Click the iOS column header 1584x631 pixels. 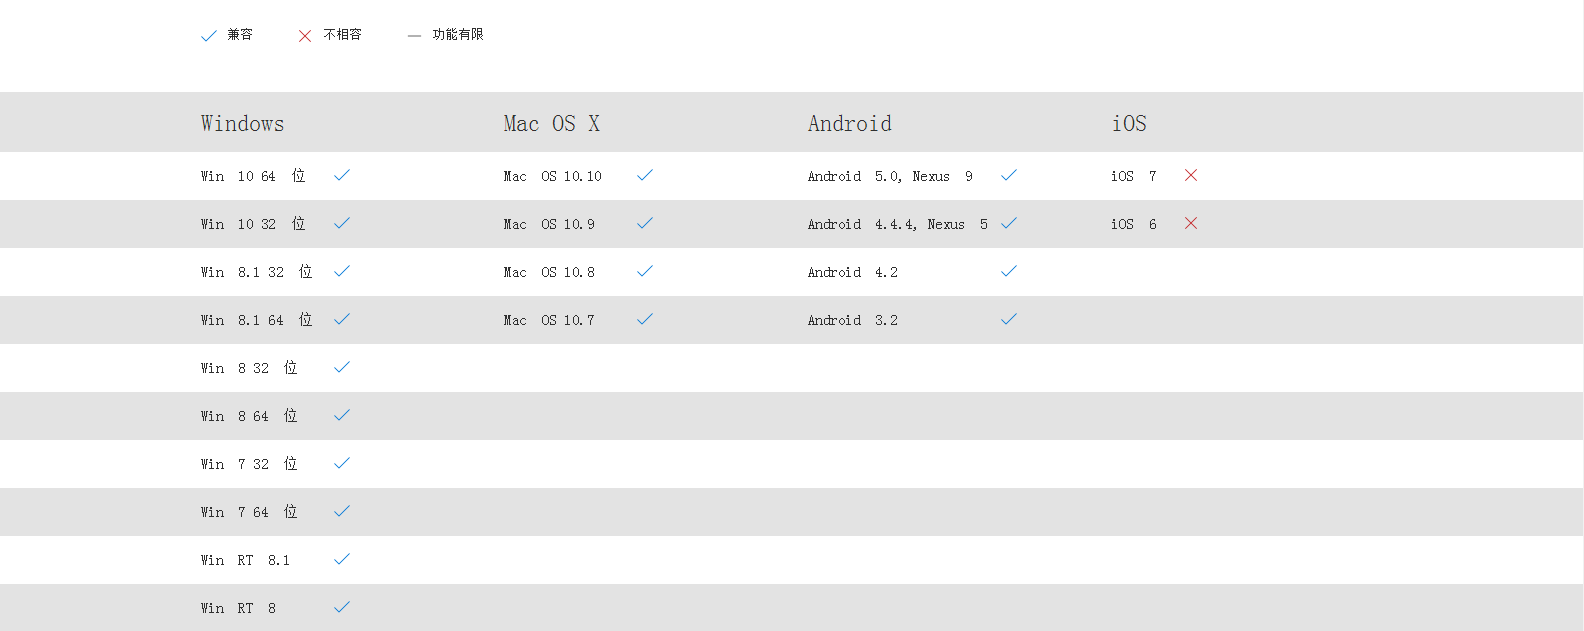tap(1129, 123)
